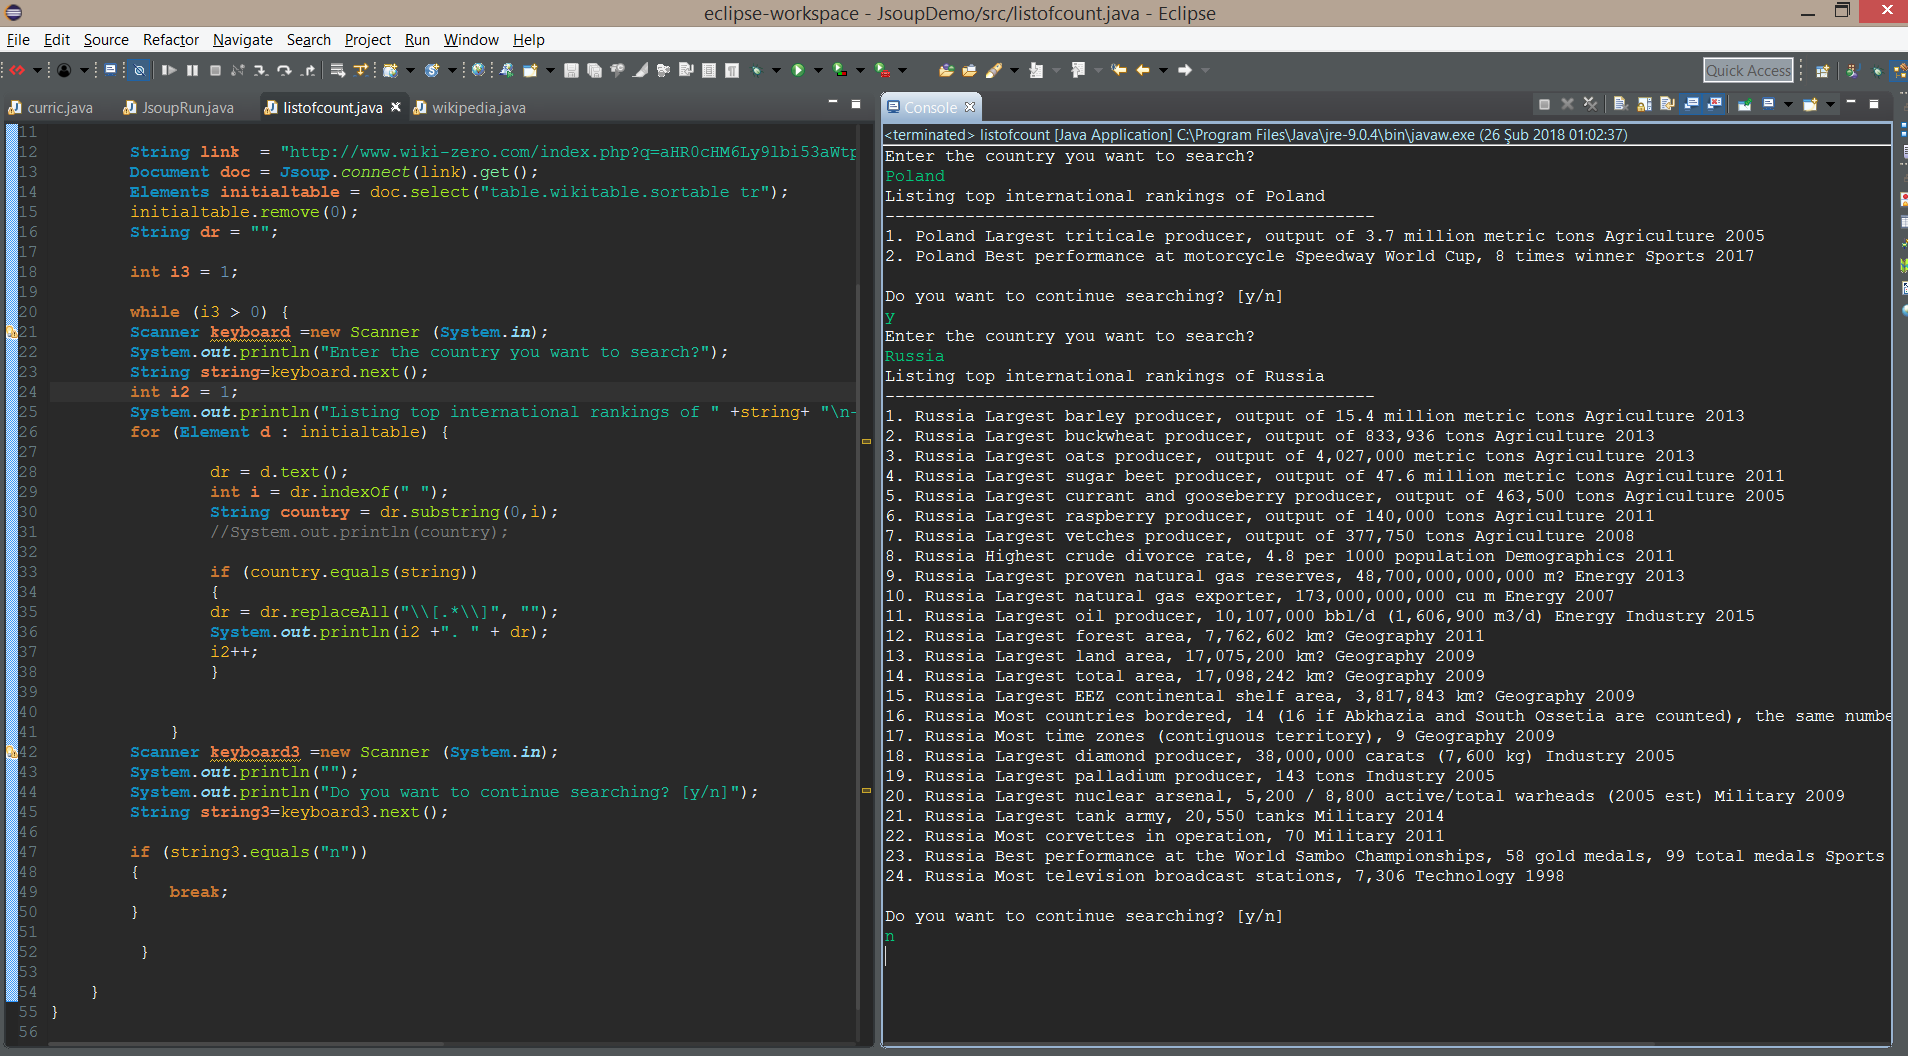1908x1056 pixels.
Task: Toggle Pin Console
Action: (x=1744, y=104)
